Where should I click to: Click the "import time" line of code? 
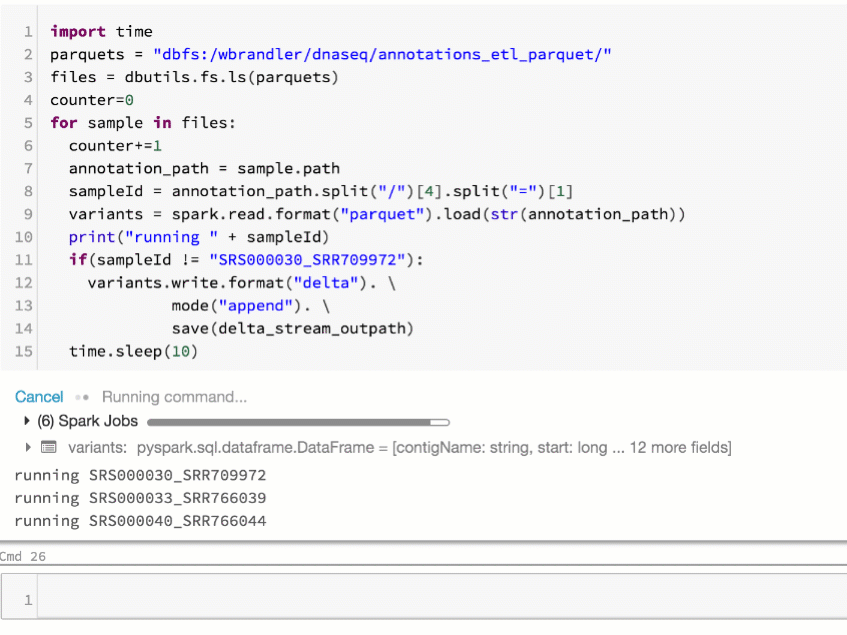pos(102,31)
